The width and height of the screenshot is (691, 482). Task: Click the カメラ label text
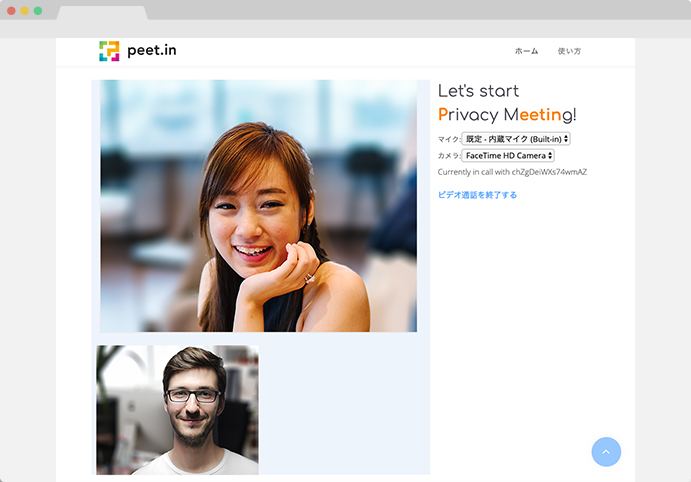(448, 156)
